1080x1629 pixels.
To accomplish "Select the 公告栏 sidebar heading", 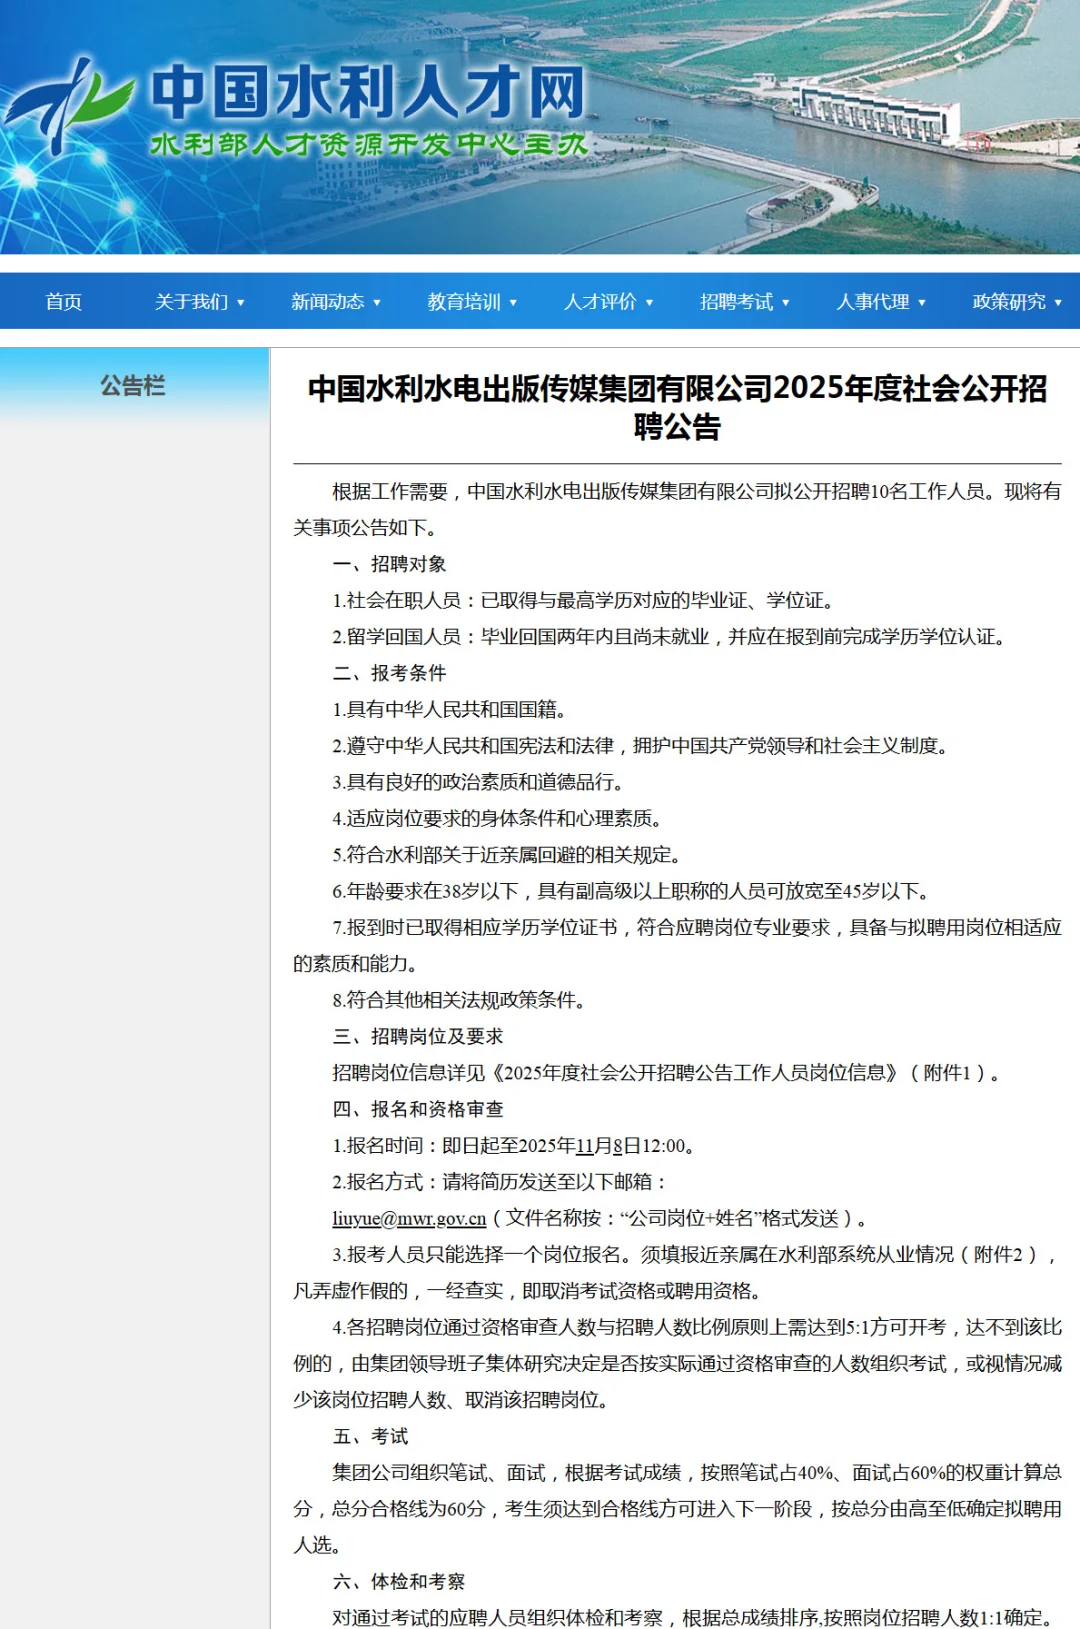I will coord(133,386).
